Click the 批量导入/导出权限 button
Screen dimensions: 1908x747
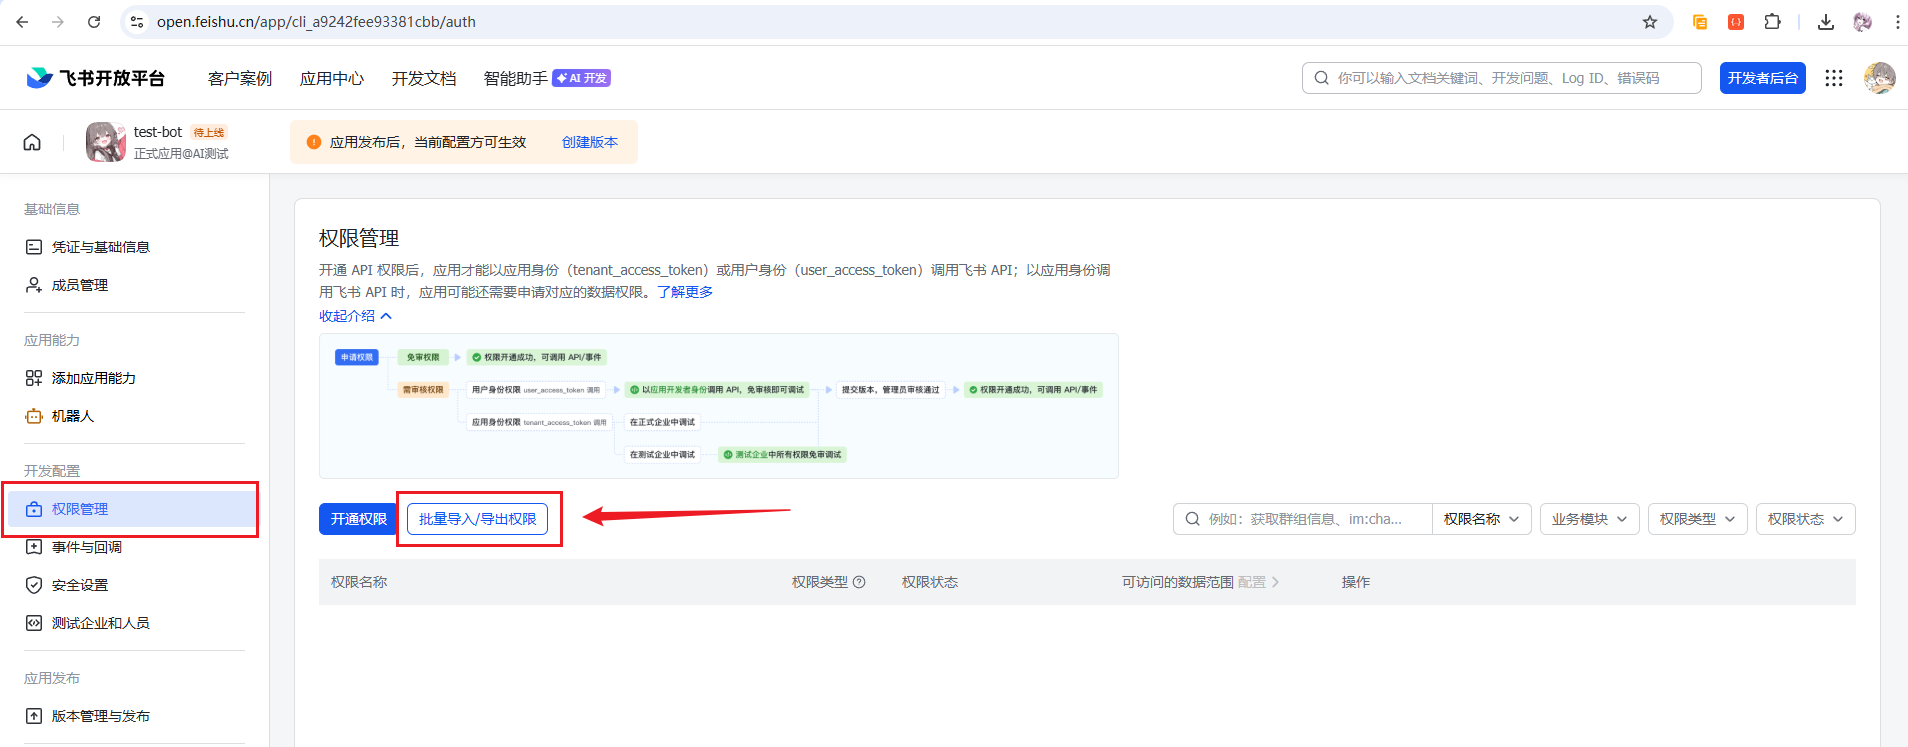(x=477, y=519)
